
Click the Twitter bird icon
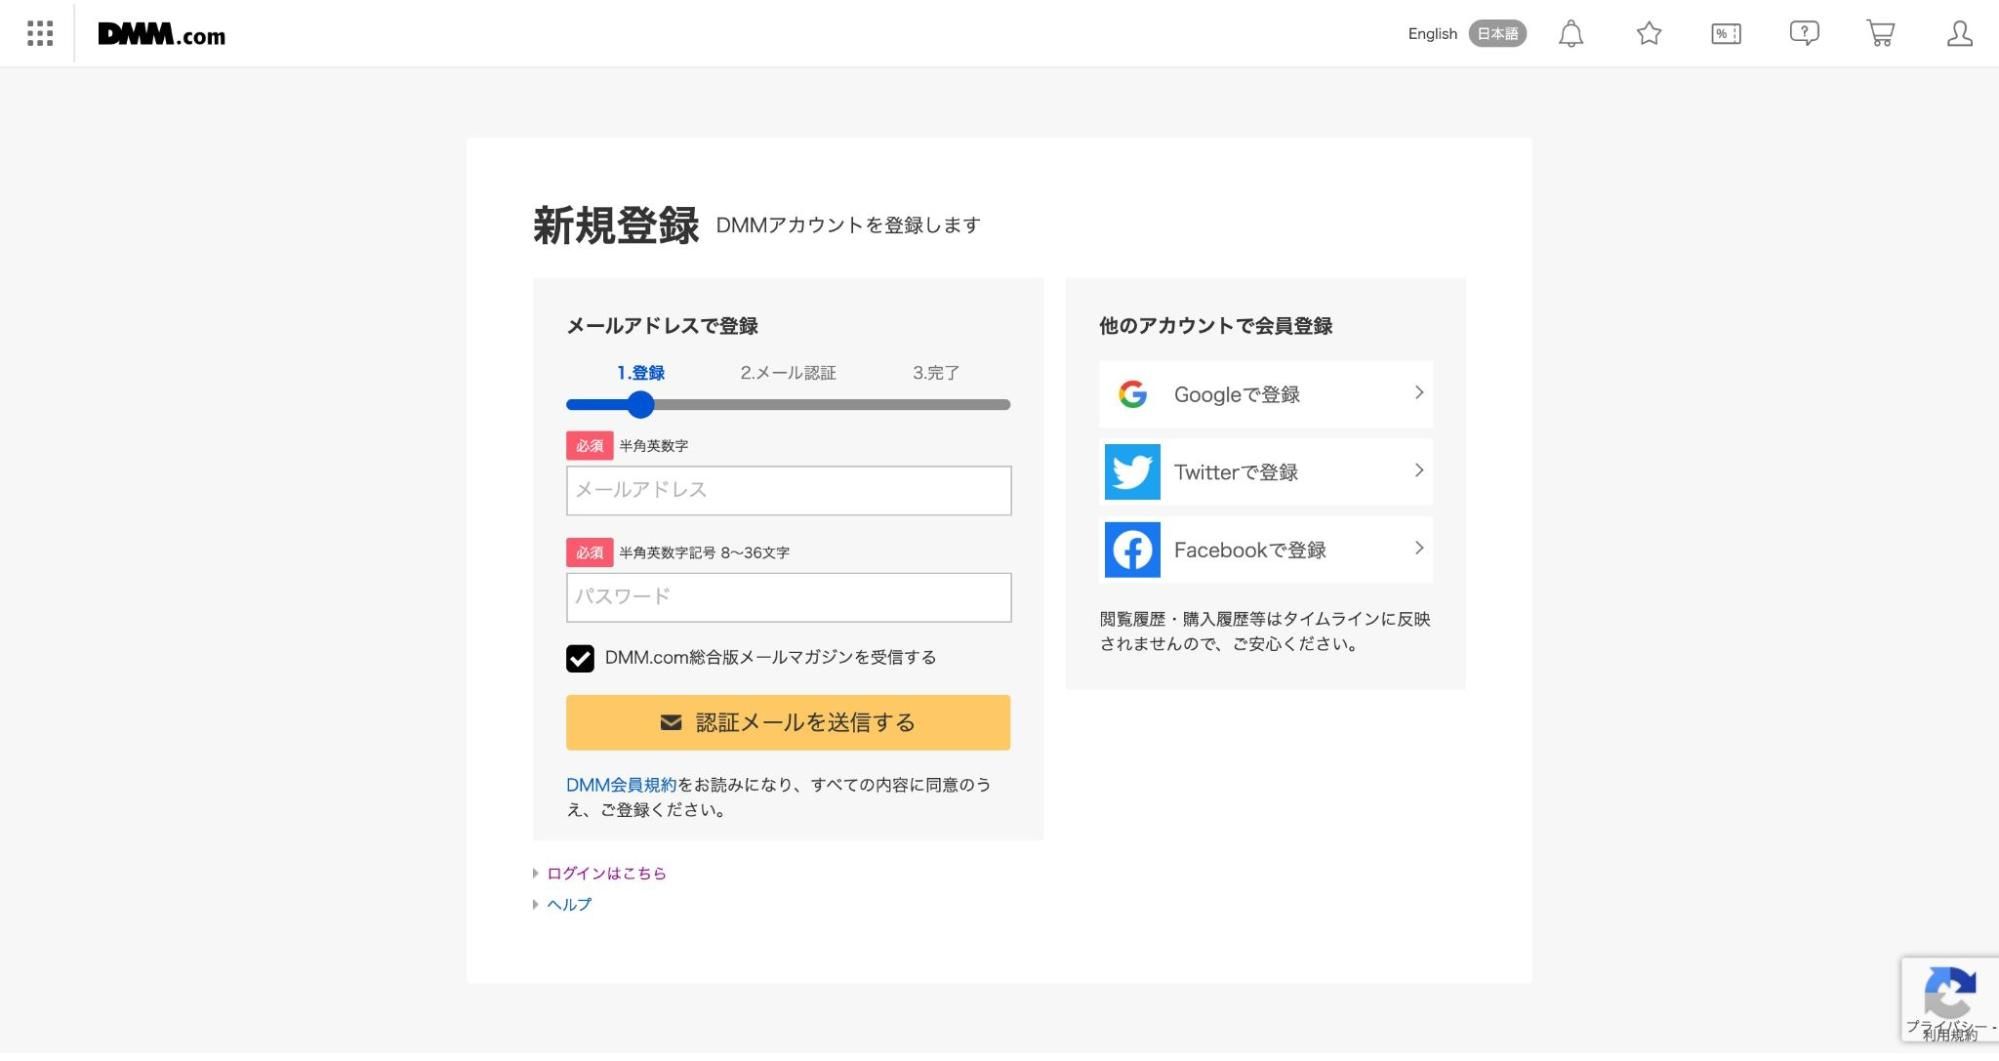1132,472
